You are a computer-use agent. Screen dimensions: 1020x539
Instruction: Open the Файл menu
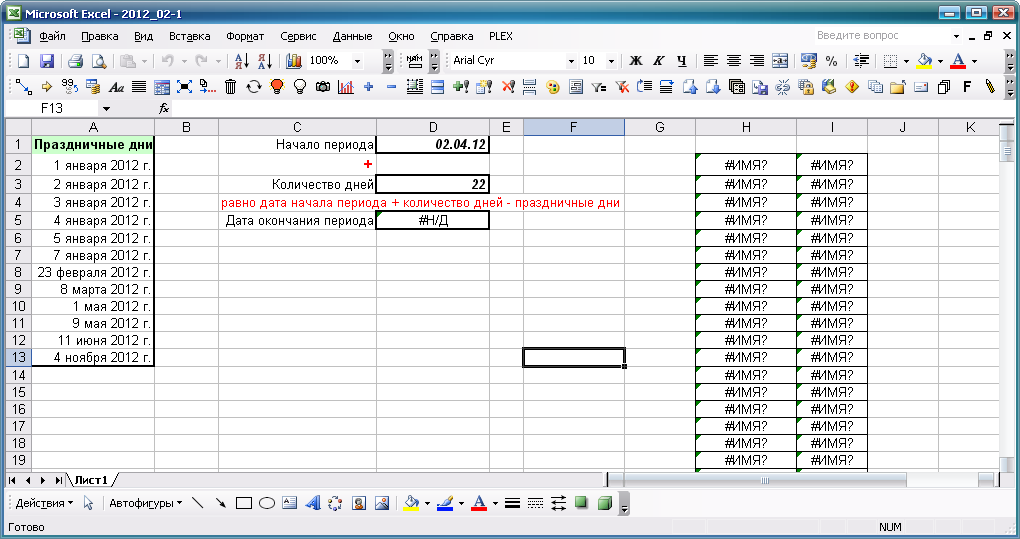click(x=52, y=36)
